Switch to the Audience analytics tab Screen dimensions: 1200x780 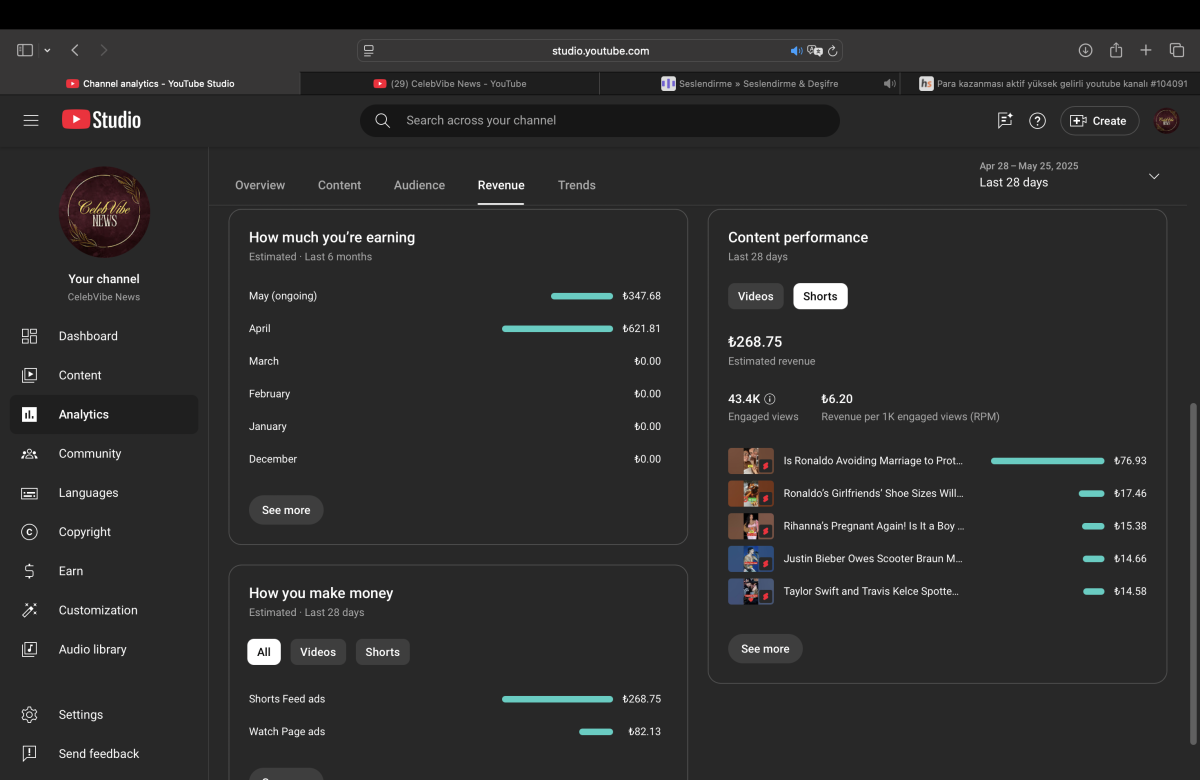point(420,185)
